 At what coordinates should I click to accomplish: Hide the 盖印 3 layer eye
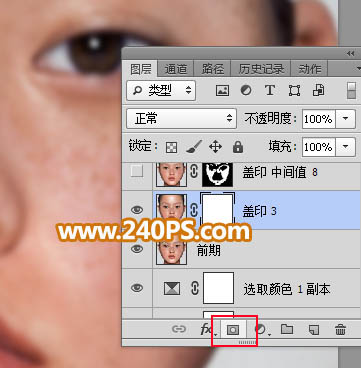(x=137, y=210)
